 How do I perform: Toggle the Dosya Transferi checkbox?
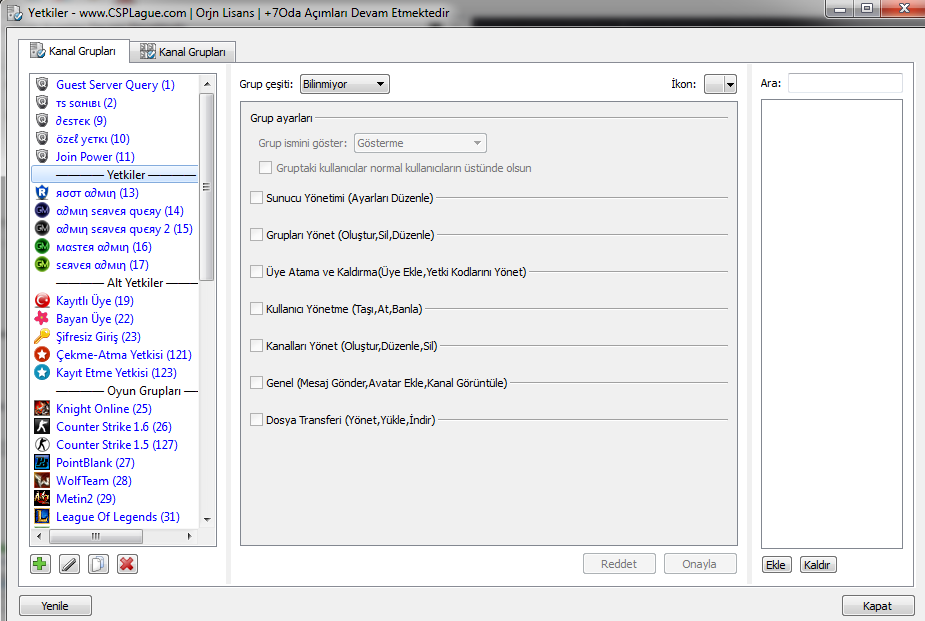(257, 421)
